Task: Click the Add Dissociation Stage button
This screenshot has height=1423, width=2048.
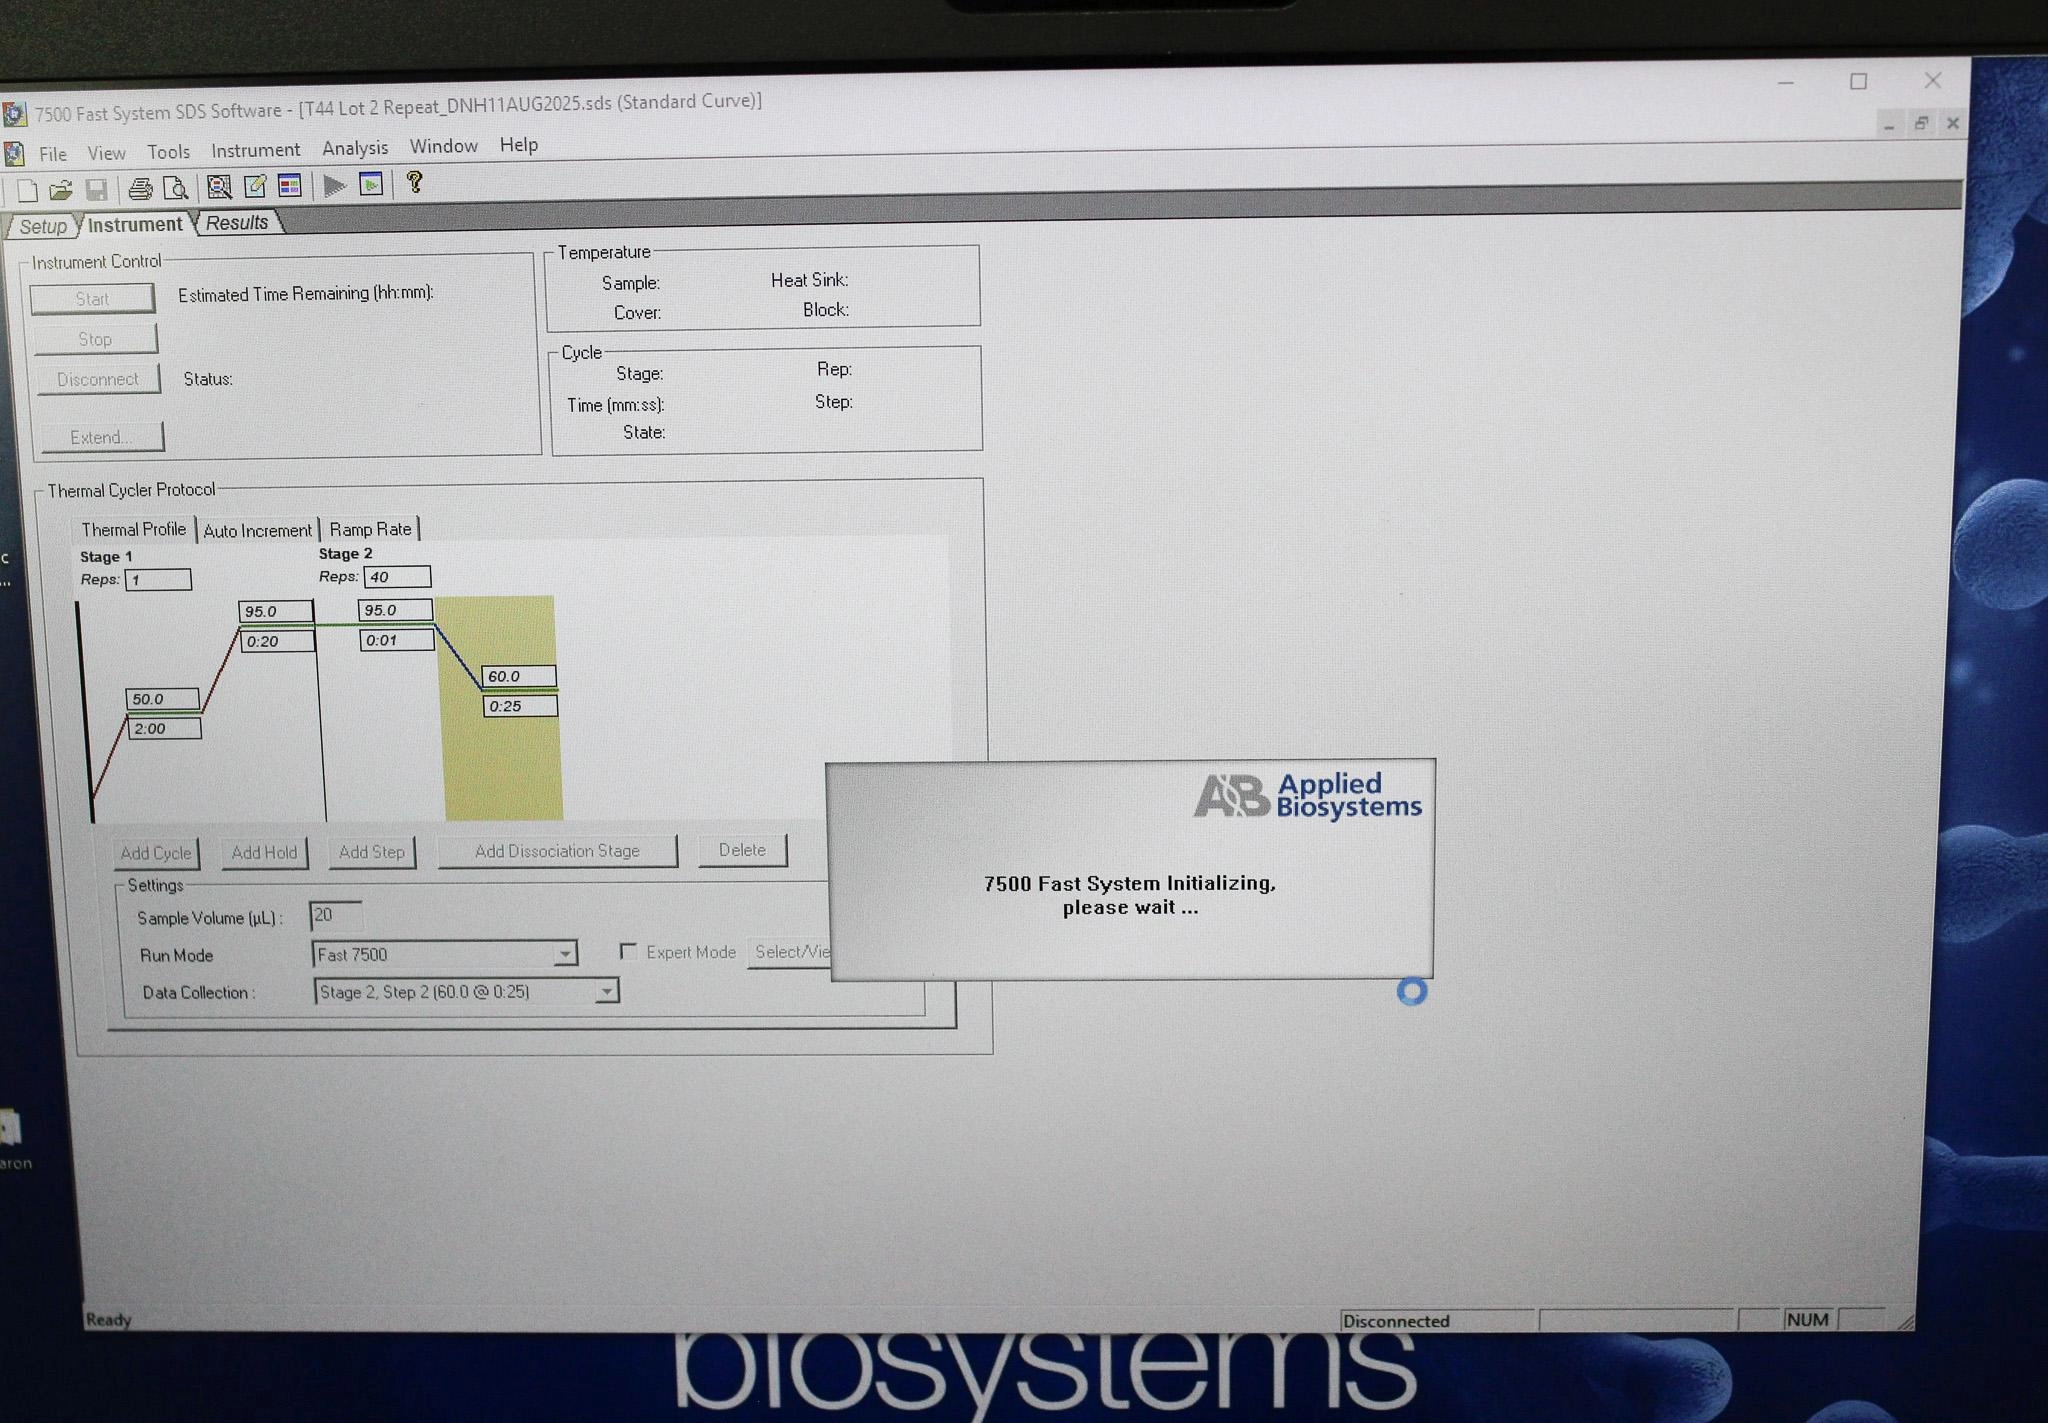Action: (557, 851)
